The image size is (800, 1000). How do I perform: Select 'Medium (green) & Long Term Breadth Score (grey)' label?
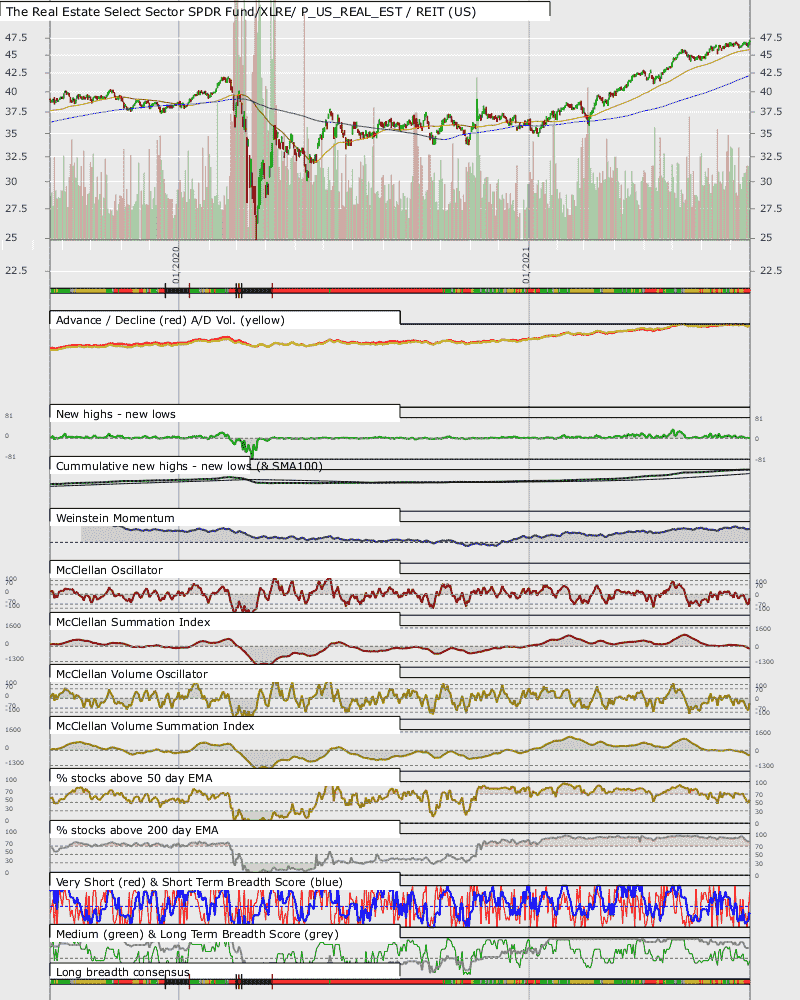(x=197, y=934)
